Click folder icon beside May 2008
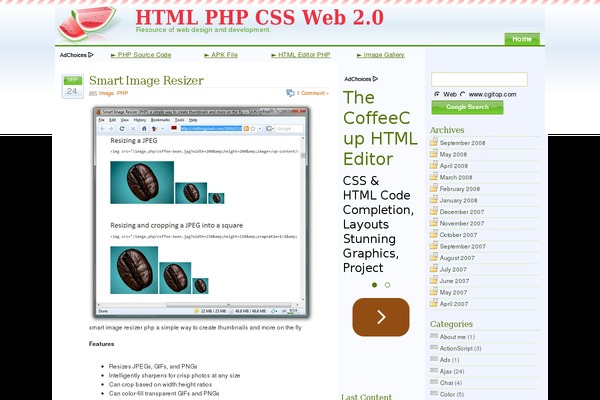This screenshot has height=400, width=600. point(434,153)
